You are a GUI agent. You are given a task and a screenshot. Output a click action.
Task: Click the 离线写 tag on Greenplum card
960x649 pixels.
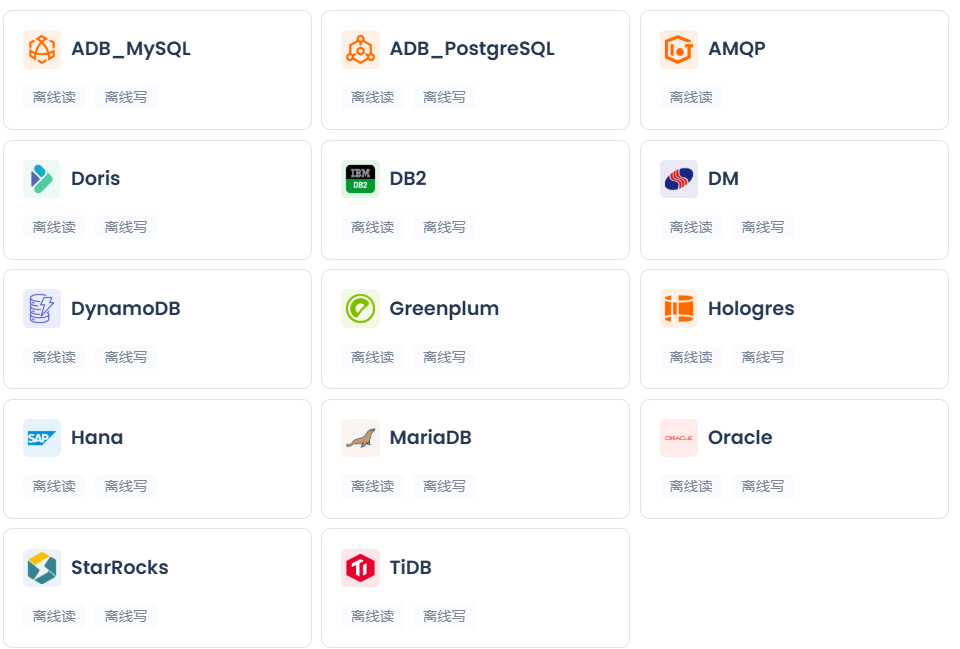coord(444,357)
